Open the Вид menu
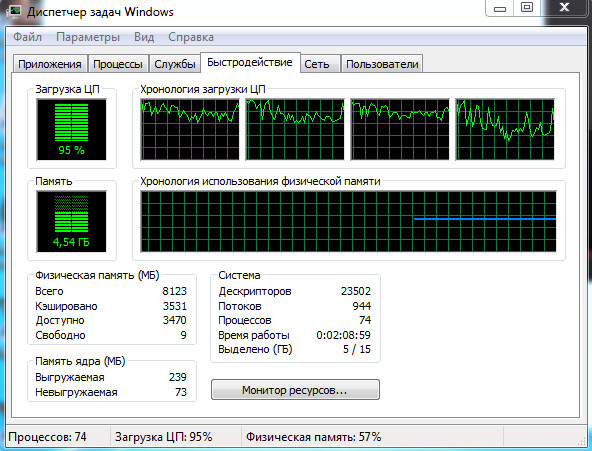 pyautogui.click(x=144, y=37)
